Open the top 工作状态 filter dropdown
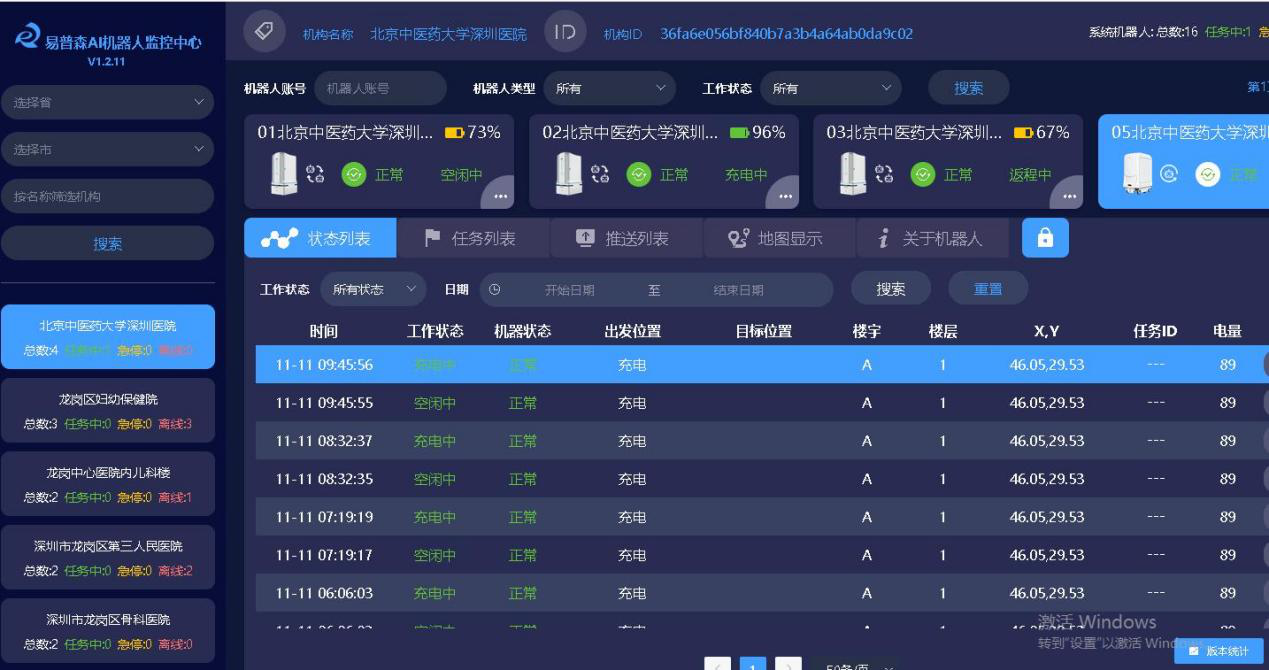1269x670 pixels. click(830, 88)
